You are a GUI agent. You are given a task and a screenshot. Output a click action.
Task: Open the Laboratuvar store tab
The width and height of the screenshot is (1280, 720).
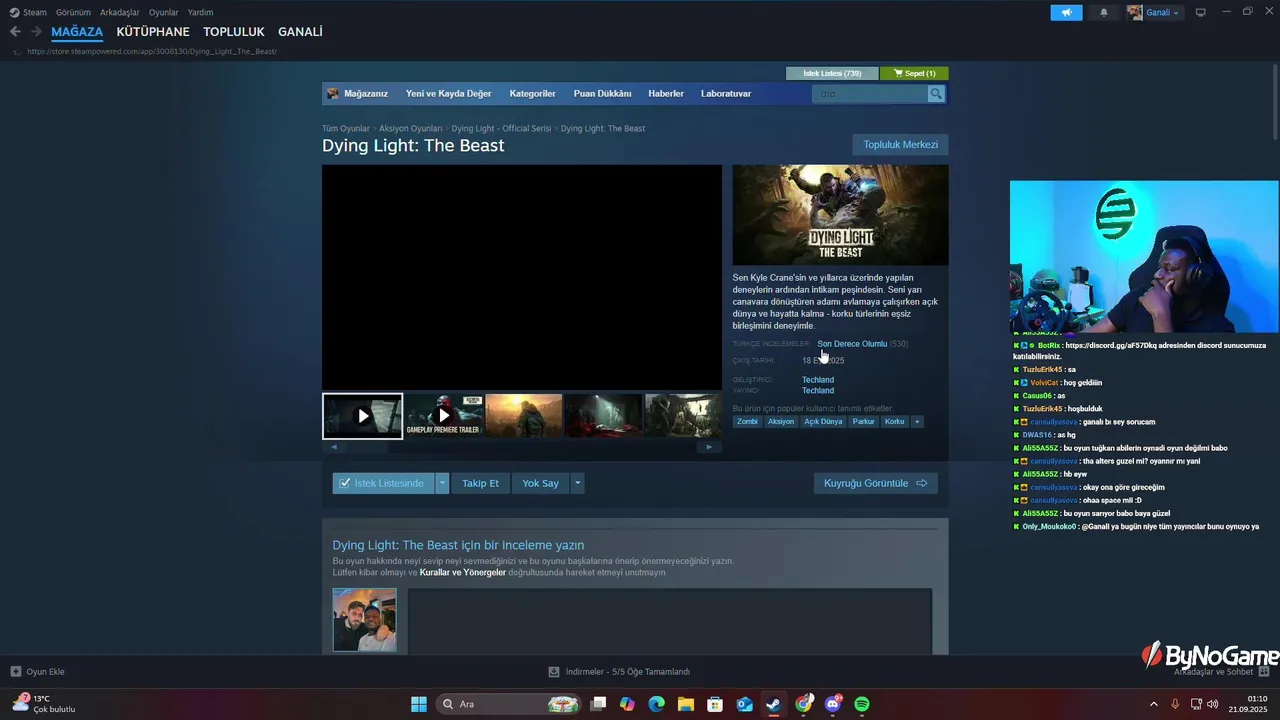(726, 94)
